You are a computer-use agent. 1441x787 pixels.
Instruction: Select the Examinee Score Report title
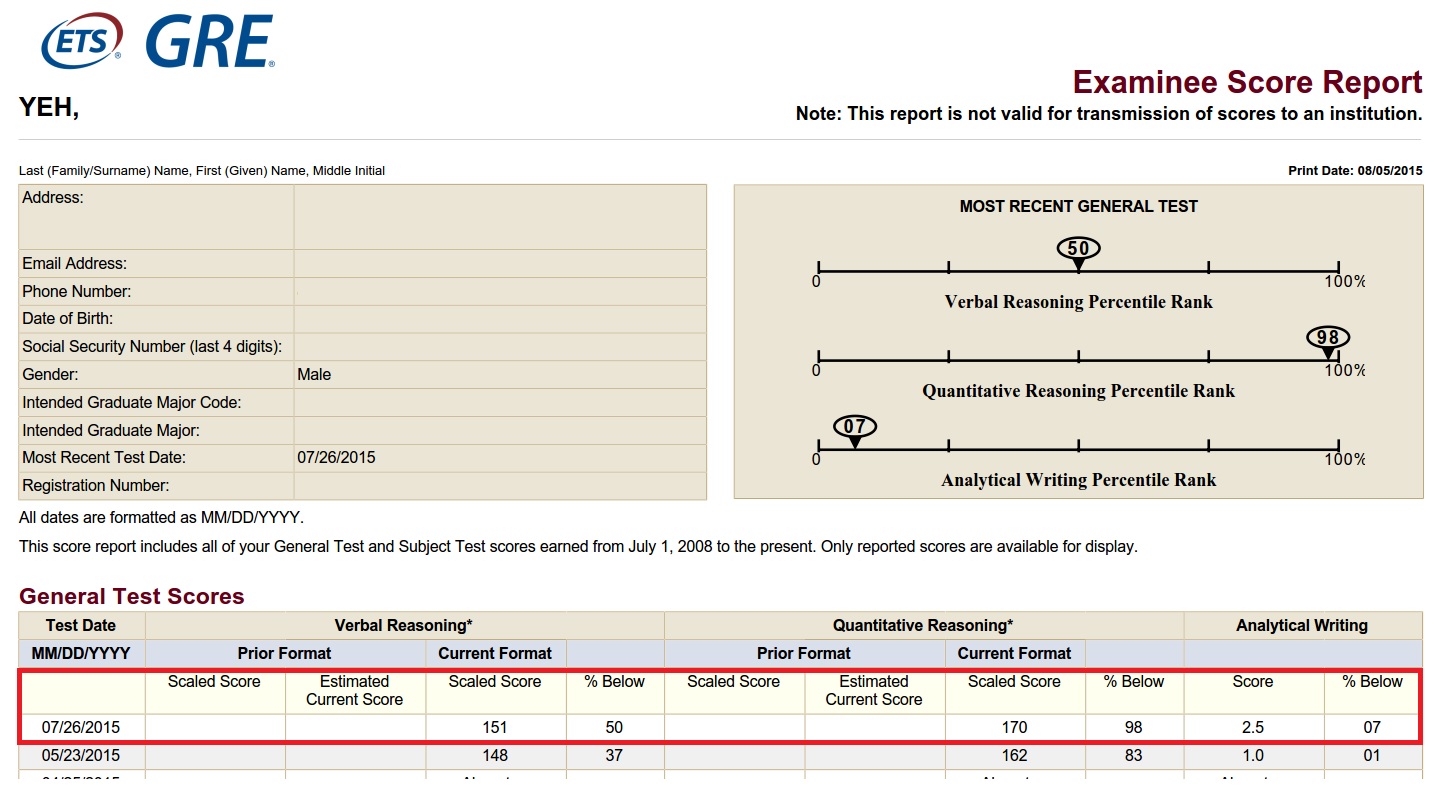1247,81
